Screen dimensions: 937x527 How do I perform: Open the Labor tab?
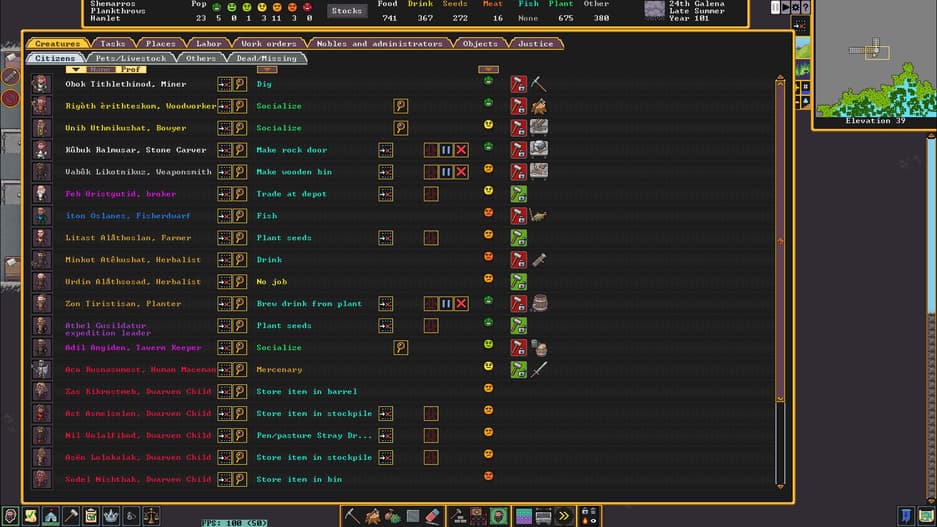pos(209,44)
